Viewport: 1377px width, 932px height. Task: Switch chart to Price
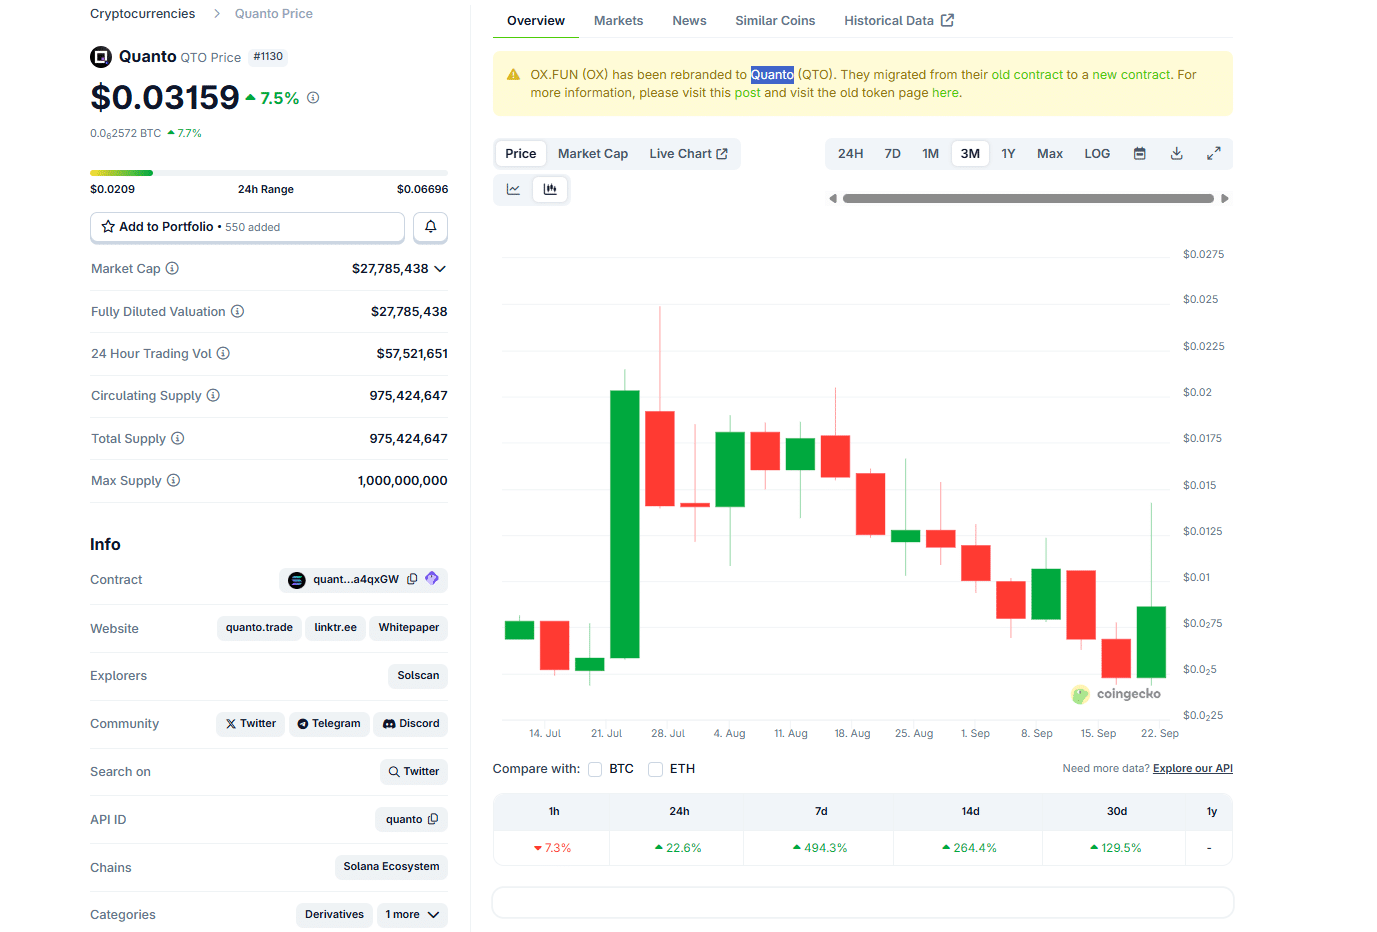520,153
